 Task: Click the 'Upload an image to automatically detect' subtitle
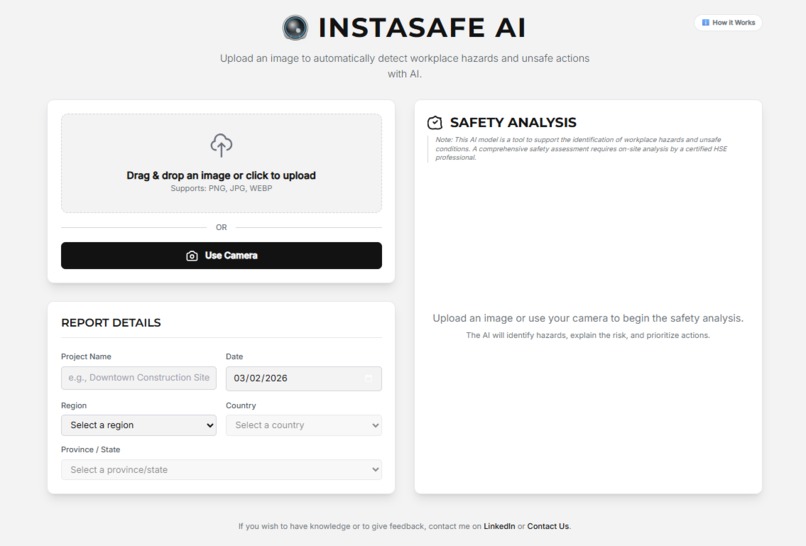coord(405,66)
